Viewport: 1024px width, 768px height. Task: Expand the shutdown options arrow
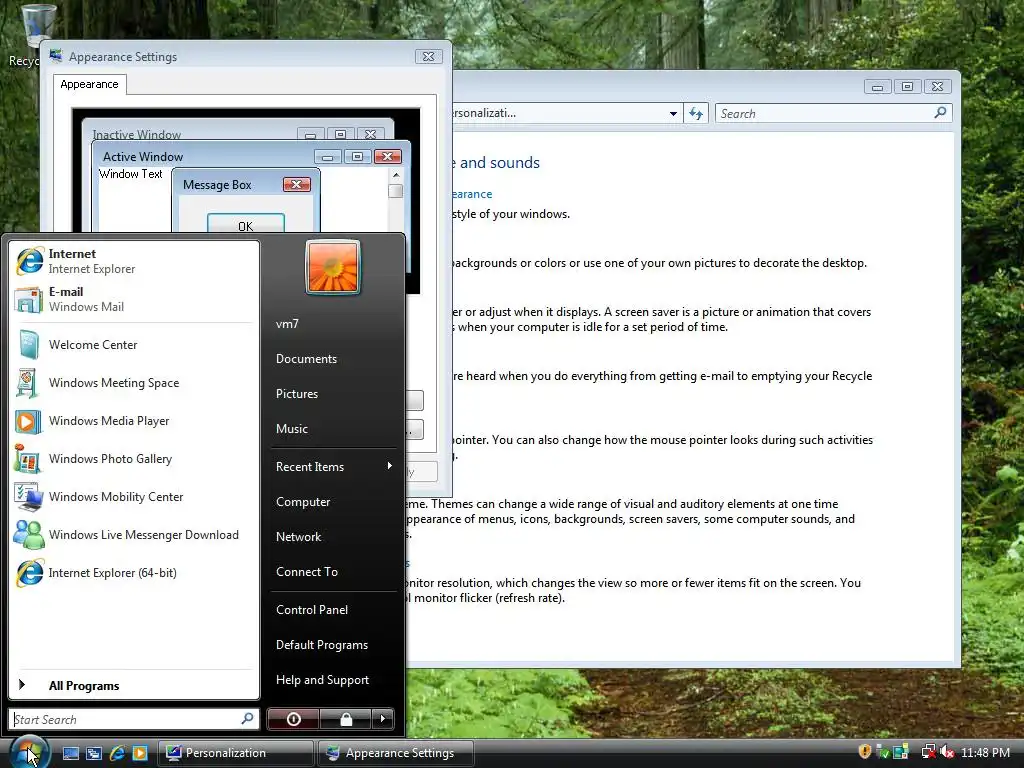(x=383, y=719)
